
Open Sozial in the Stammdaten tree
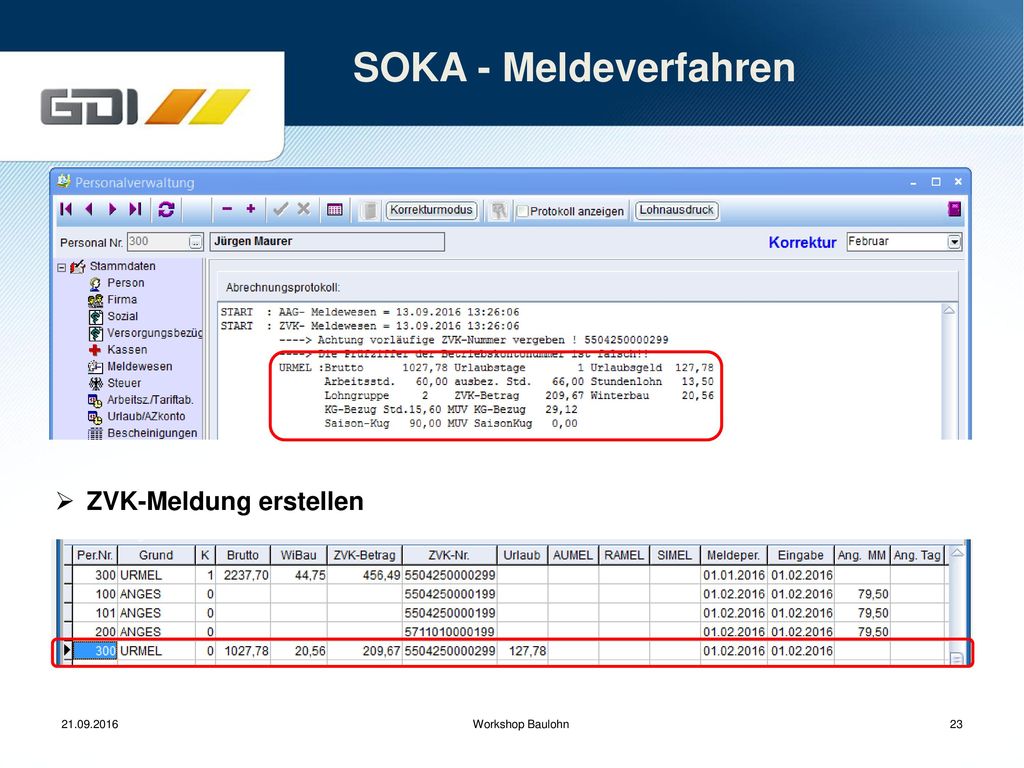[123, 316]
